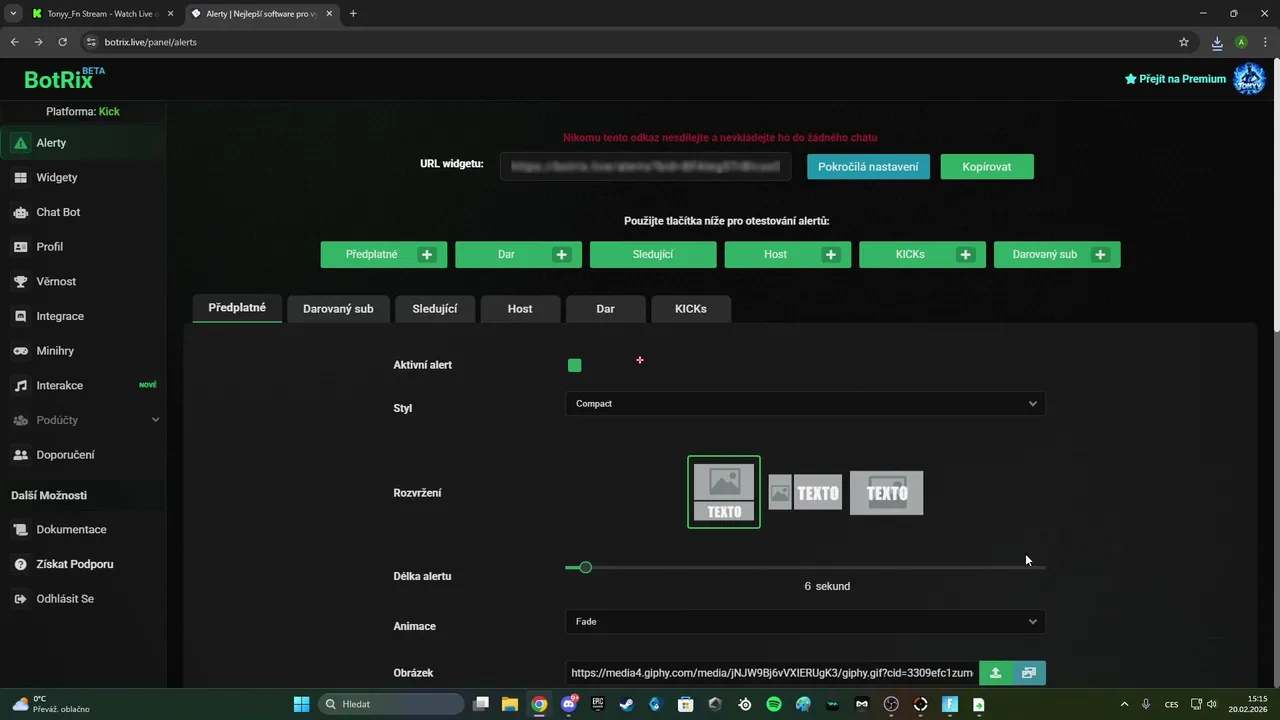This screenshot has width=1280, height=720.
Task: Go back with the browser back arrow
Action: tap(14, 42)
